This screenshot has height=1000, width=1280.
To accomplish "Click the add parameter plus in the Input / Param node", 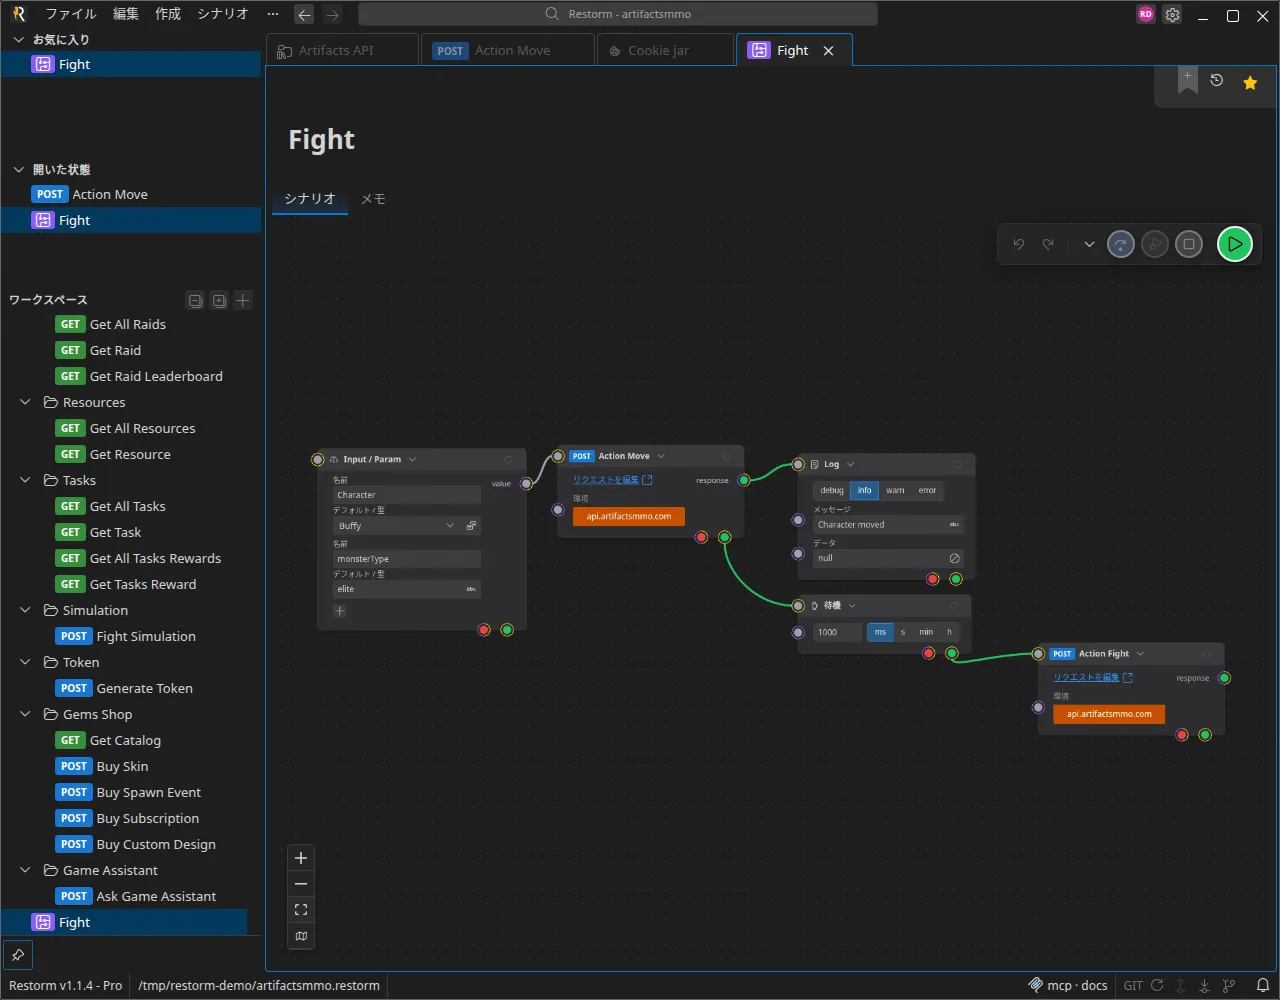I will click(340, 611).
